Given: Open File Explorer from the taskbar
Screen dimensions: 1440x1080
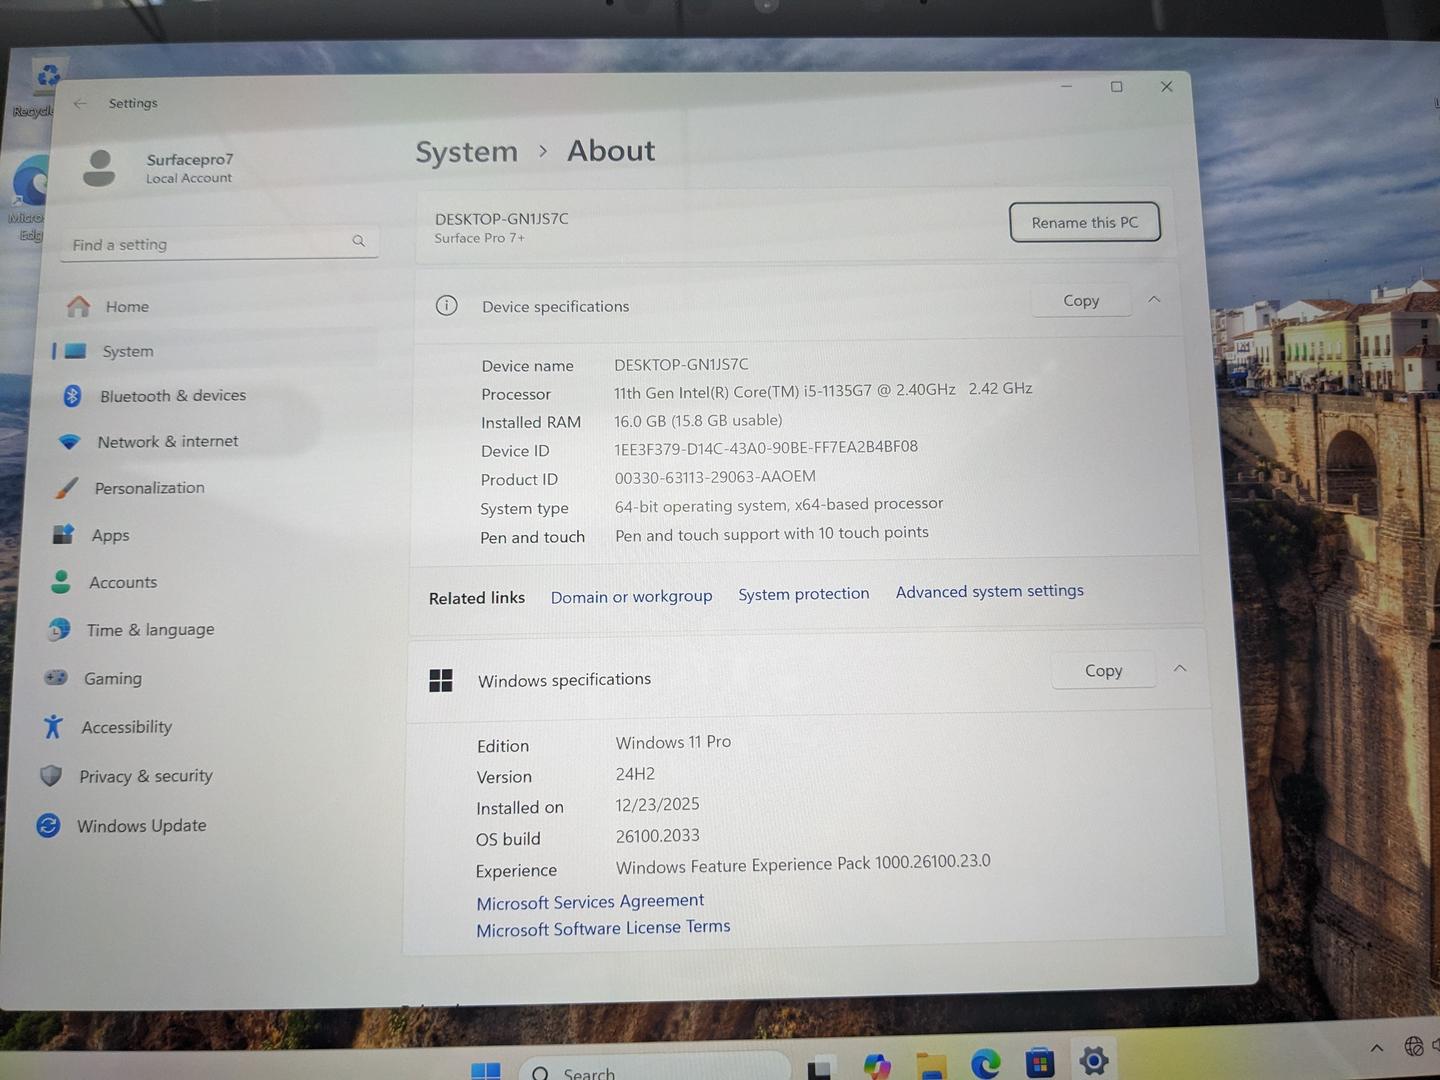Looking at the screenshot, I should pos(931,1066).
